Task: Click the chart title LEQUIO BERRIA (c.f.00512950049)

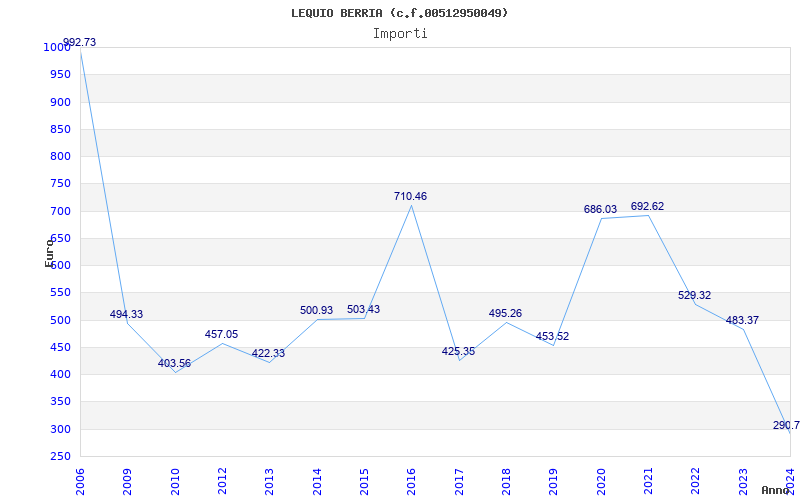Action: (x=399, y=13)
